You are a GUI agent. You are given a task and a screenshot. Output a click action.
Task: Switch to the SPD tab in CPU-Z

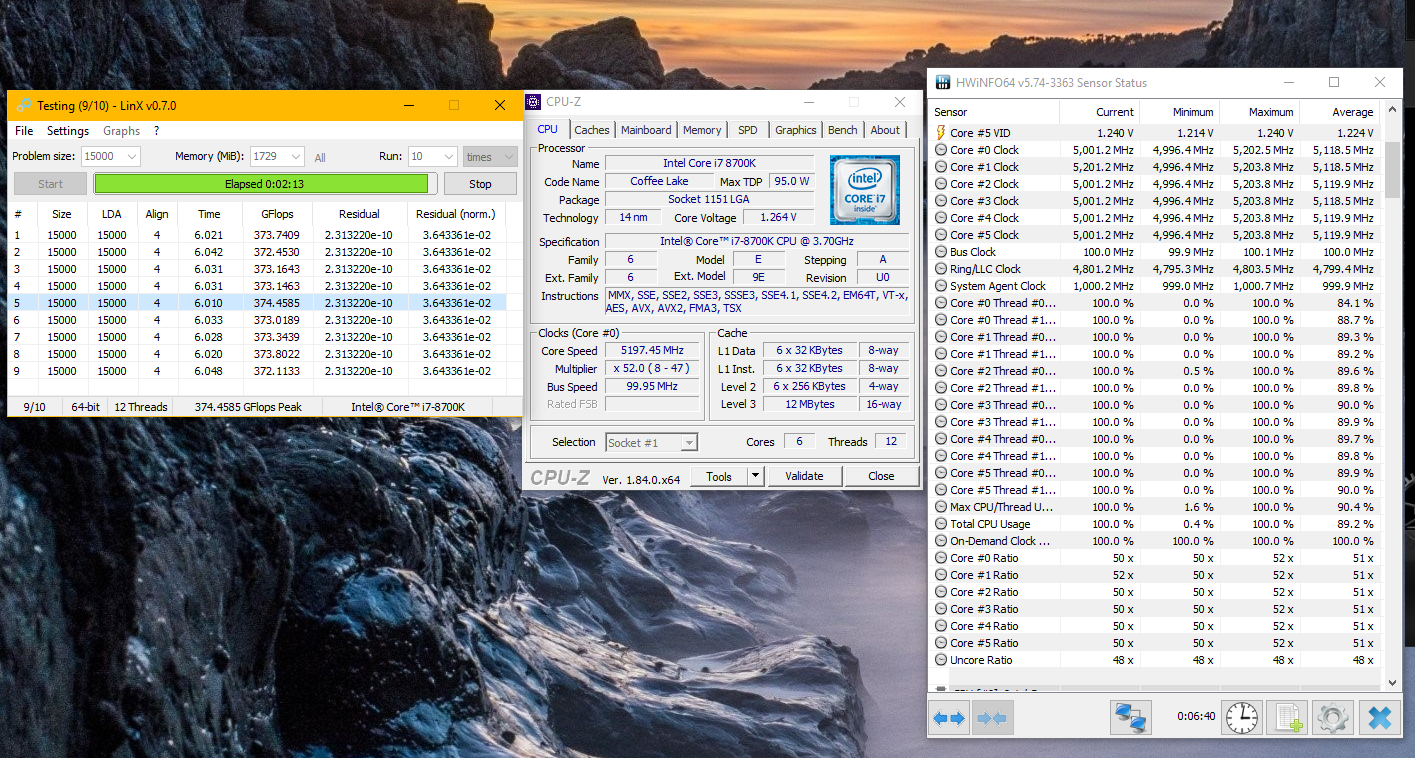pos(748,130)
